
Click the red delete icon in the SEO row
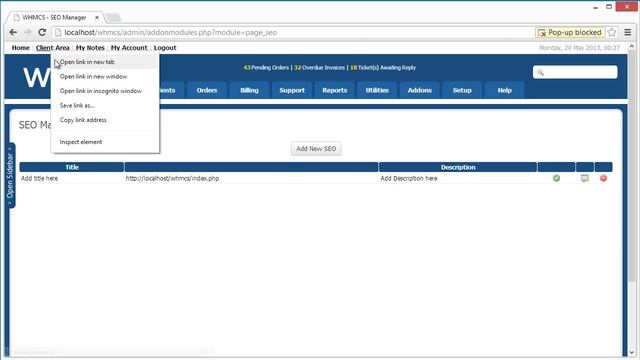tap(603, 178)
